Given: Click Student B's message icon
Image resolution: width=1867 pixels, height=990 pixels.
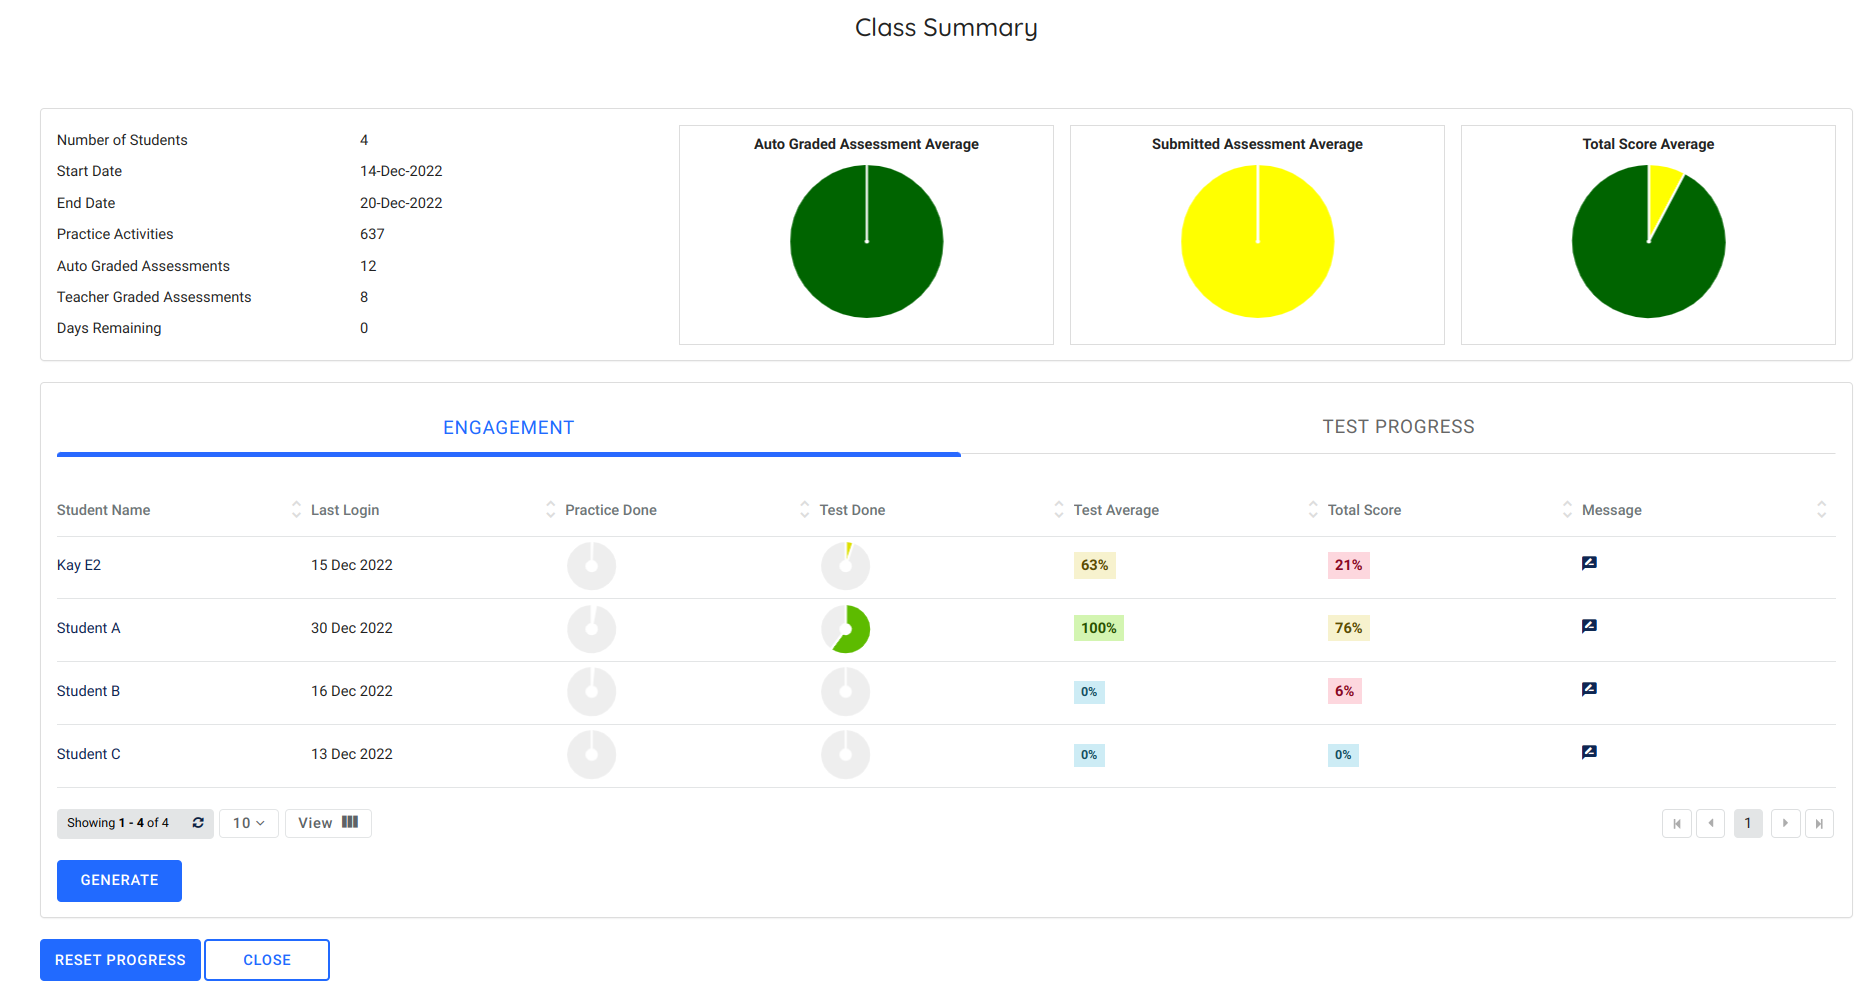Looking at the screenshot, I should 1589,688.
